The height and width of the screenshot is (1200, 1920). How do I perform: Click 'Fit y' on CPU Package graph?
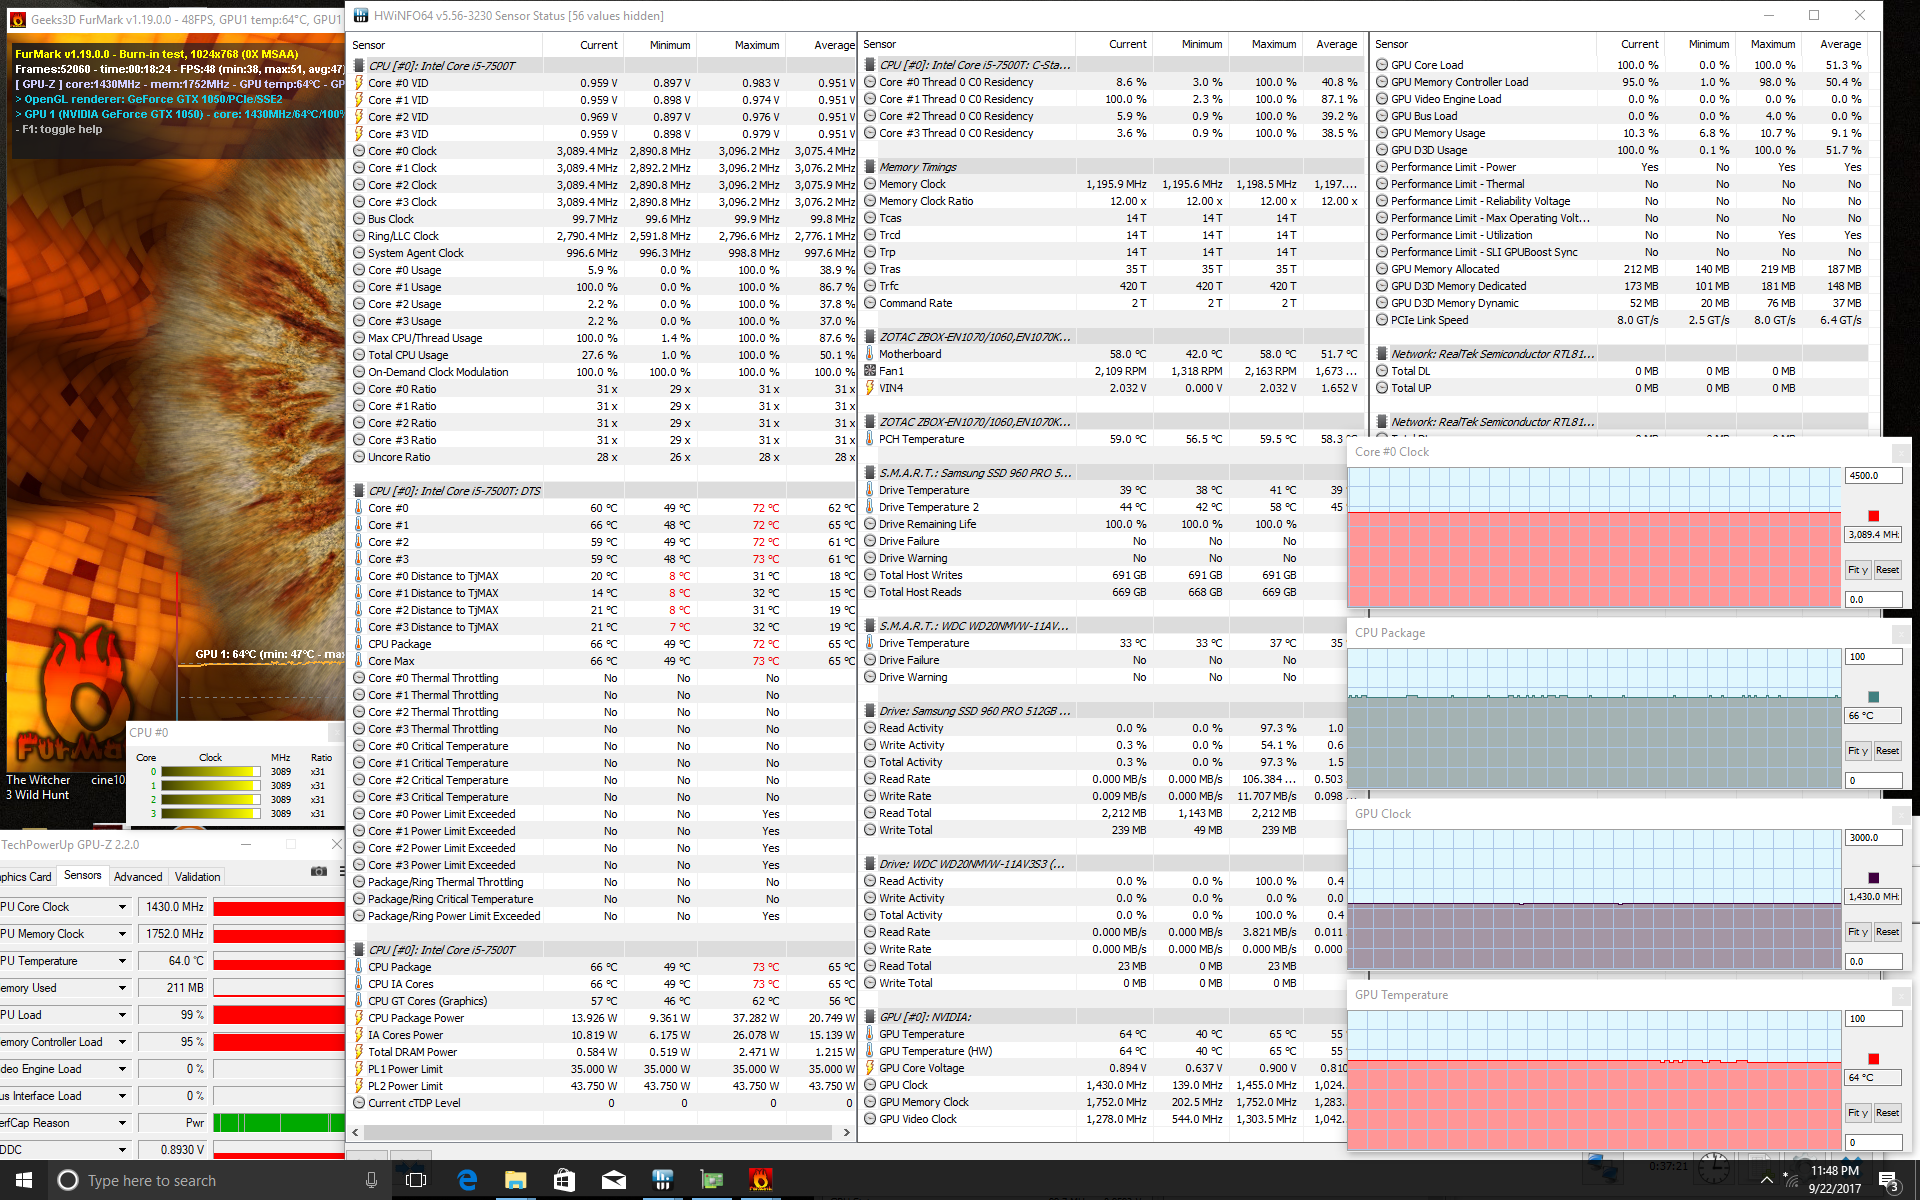[x=1858, y=751]
